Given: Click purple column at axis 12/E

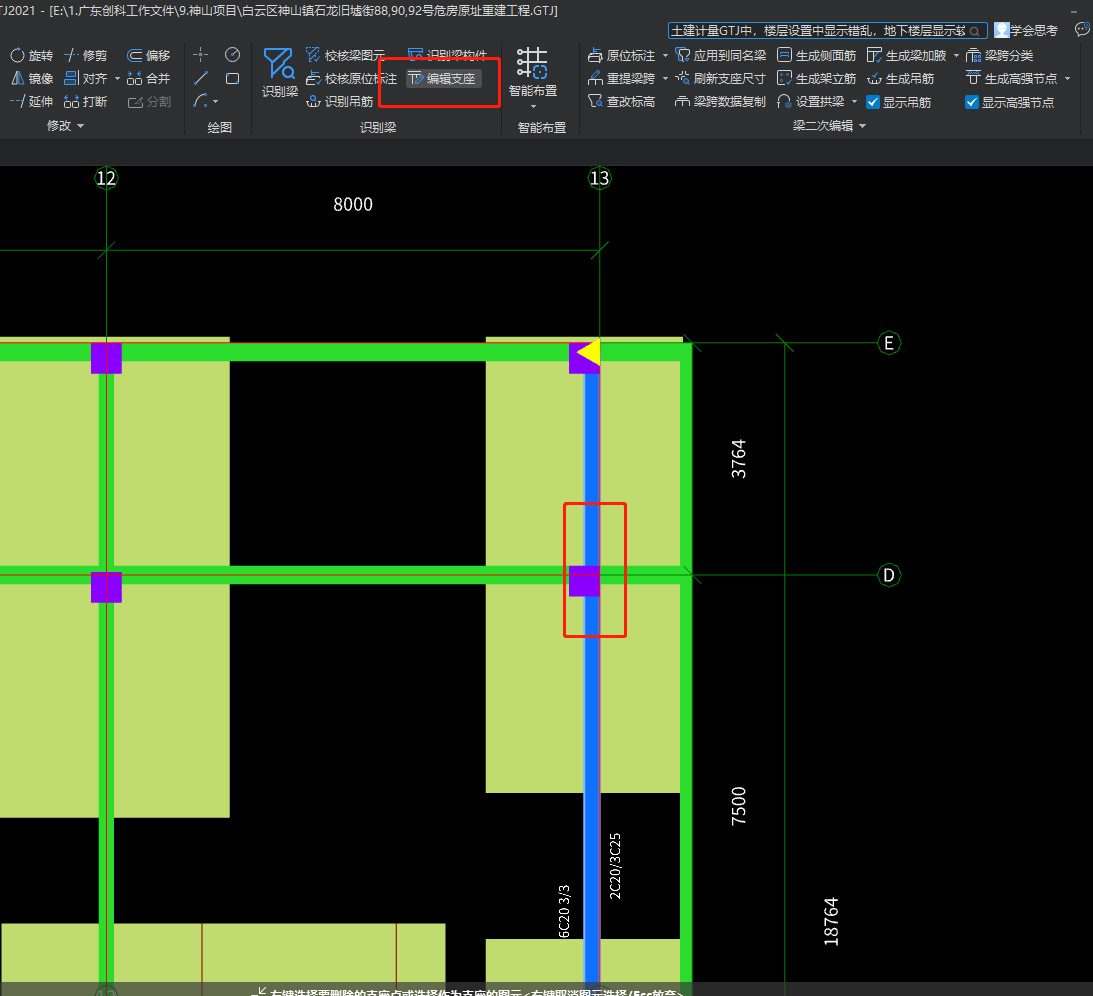Looking at the screenshot, I should tap(106, 358).
